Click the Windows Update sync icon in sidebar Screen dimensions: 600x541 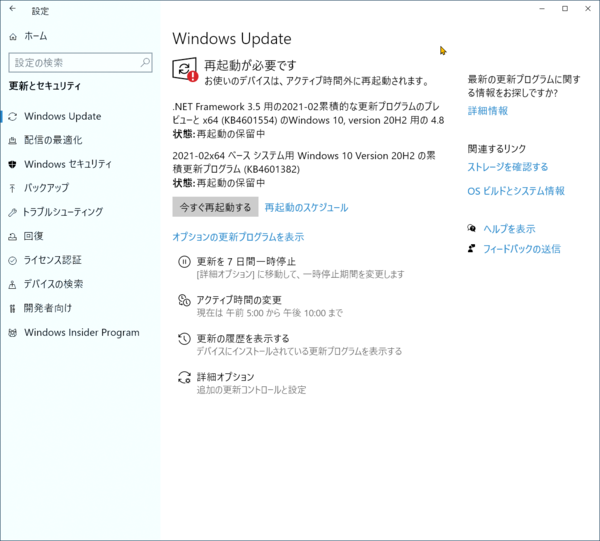coord(13,117)
